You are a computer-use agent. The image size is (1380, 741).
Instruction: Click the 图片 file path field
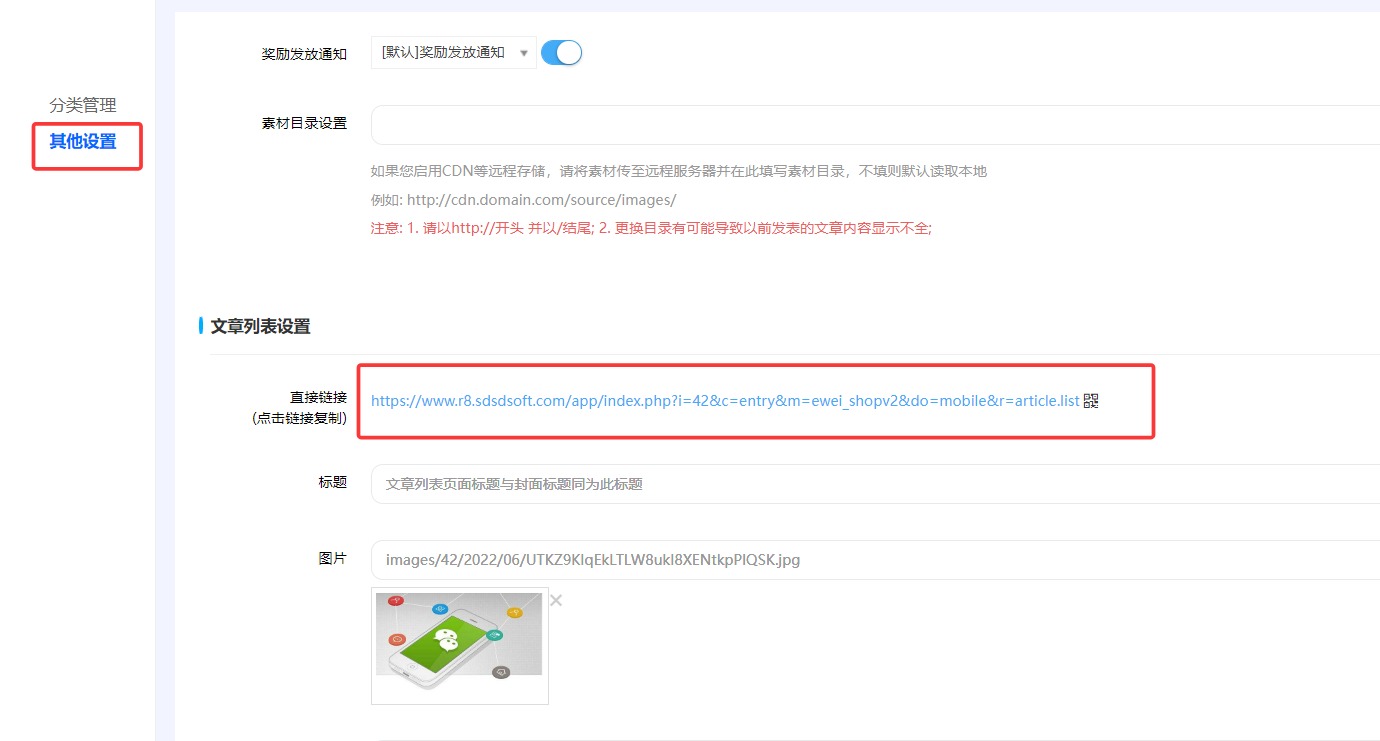[870, 560]
